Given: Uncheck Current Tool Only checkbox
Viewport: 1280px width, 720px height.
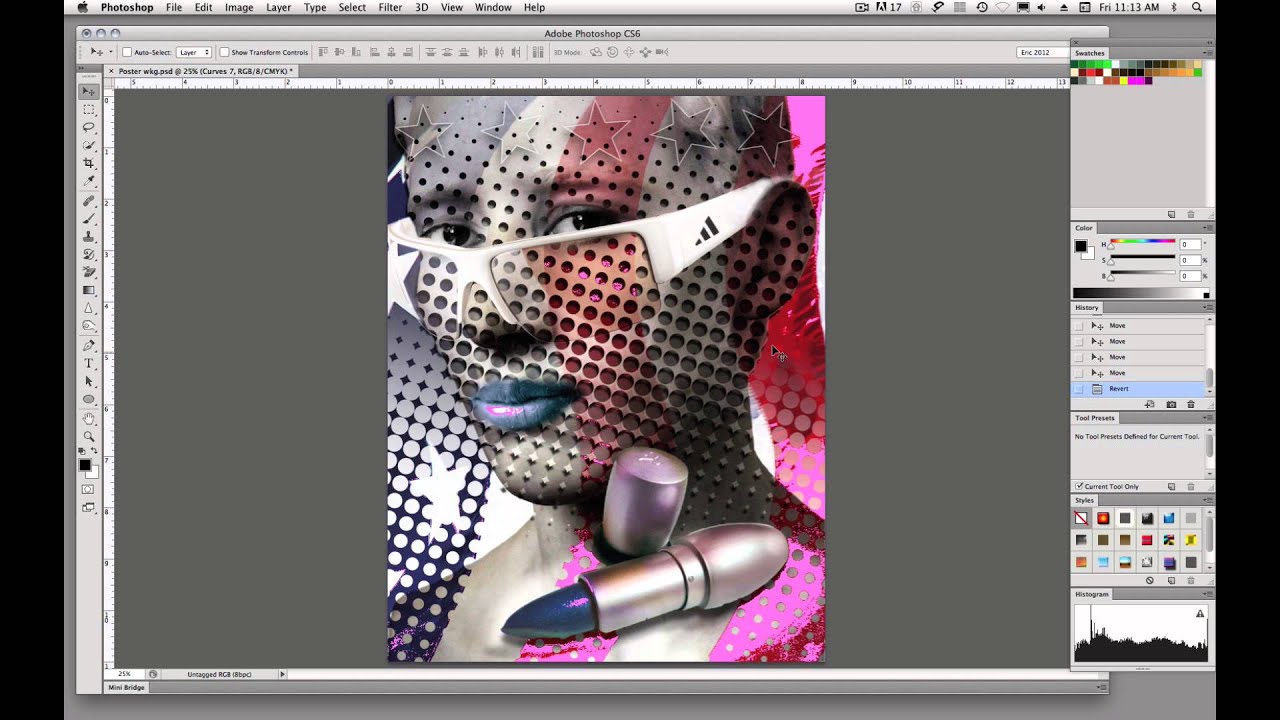Looking at the screenshot, I should (1079, 487).
